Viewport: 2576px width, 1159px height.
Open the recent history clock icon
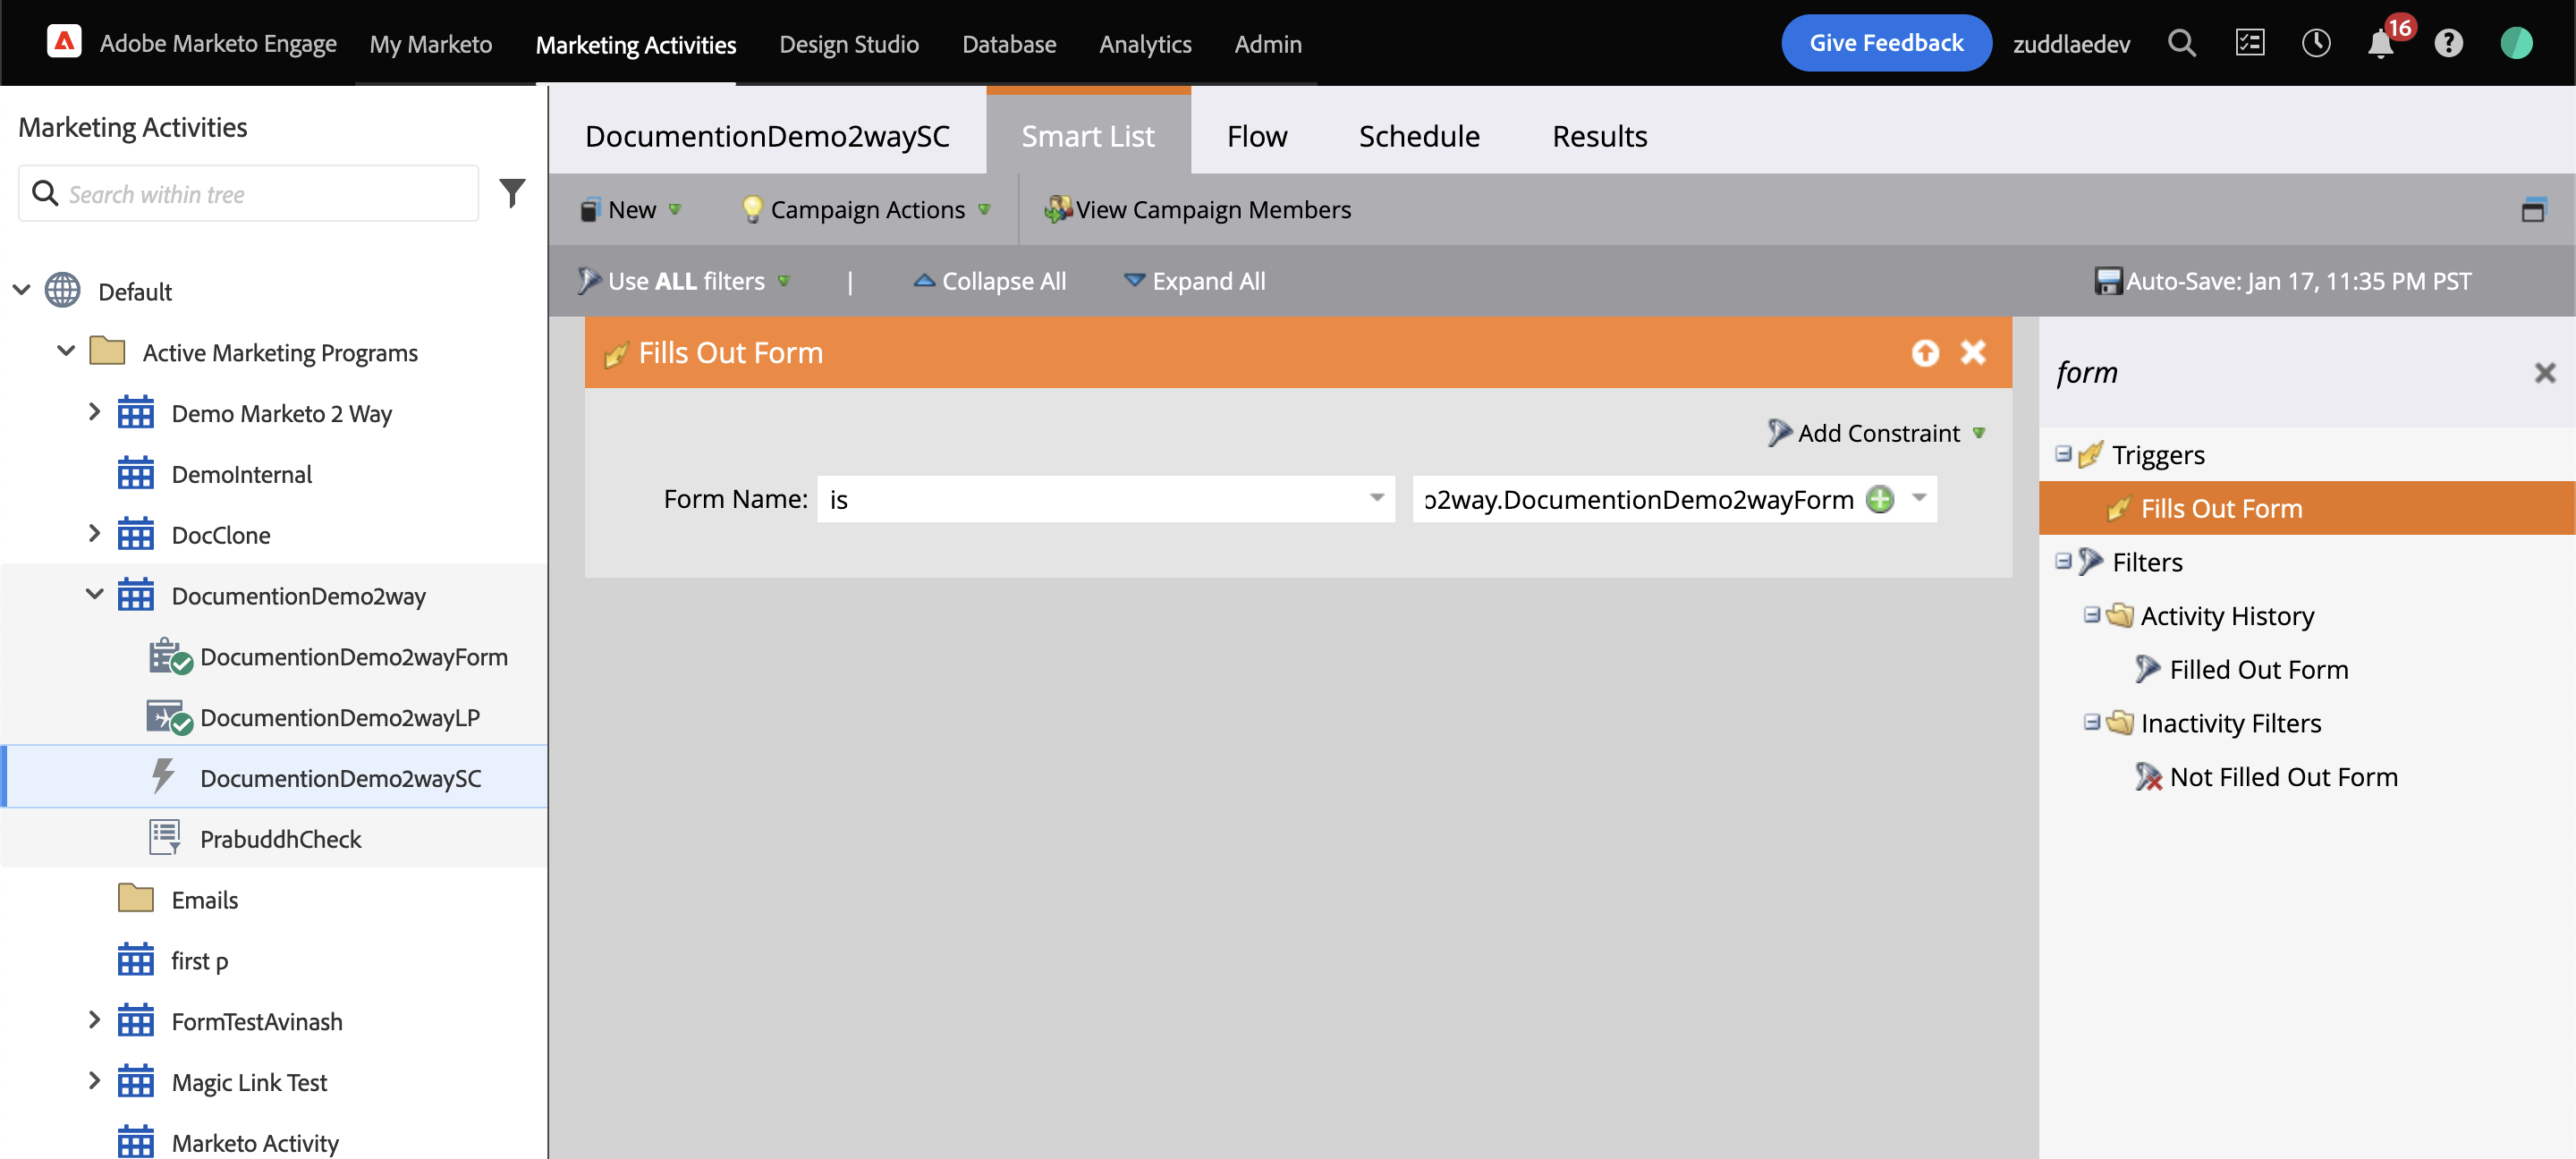coord(2315,44)
